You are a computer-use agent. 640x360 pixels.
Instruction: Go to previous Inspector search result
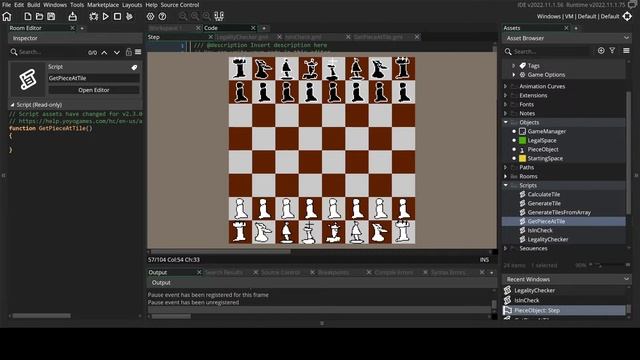pos(104,52)
